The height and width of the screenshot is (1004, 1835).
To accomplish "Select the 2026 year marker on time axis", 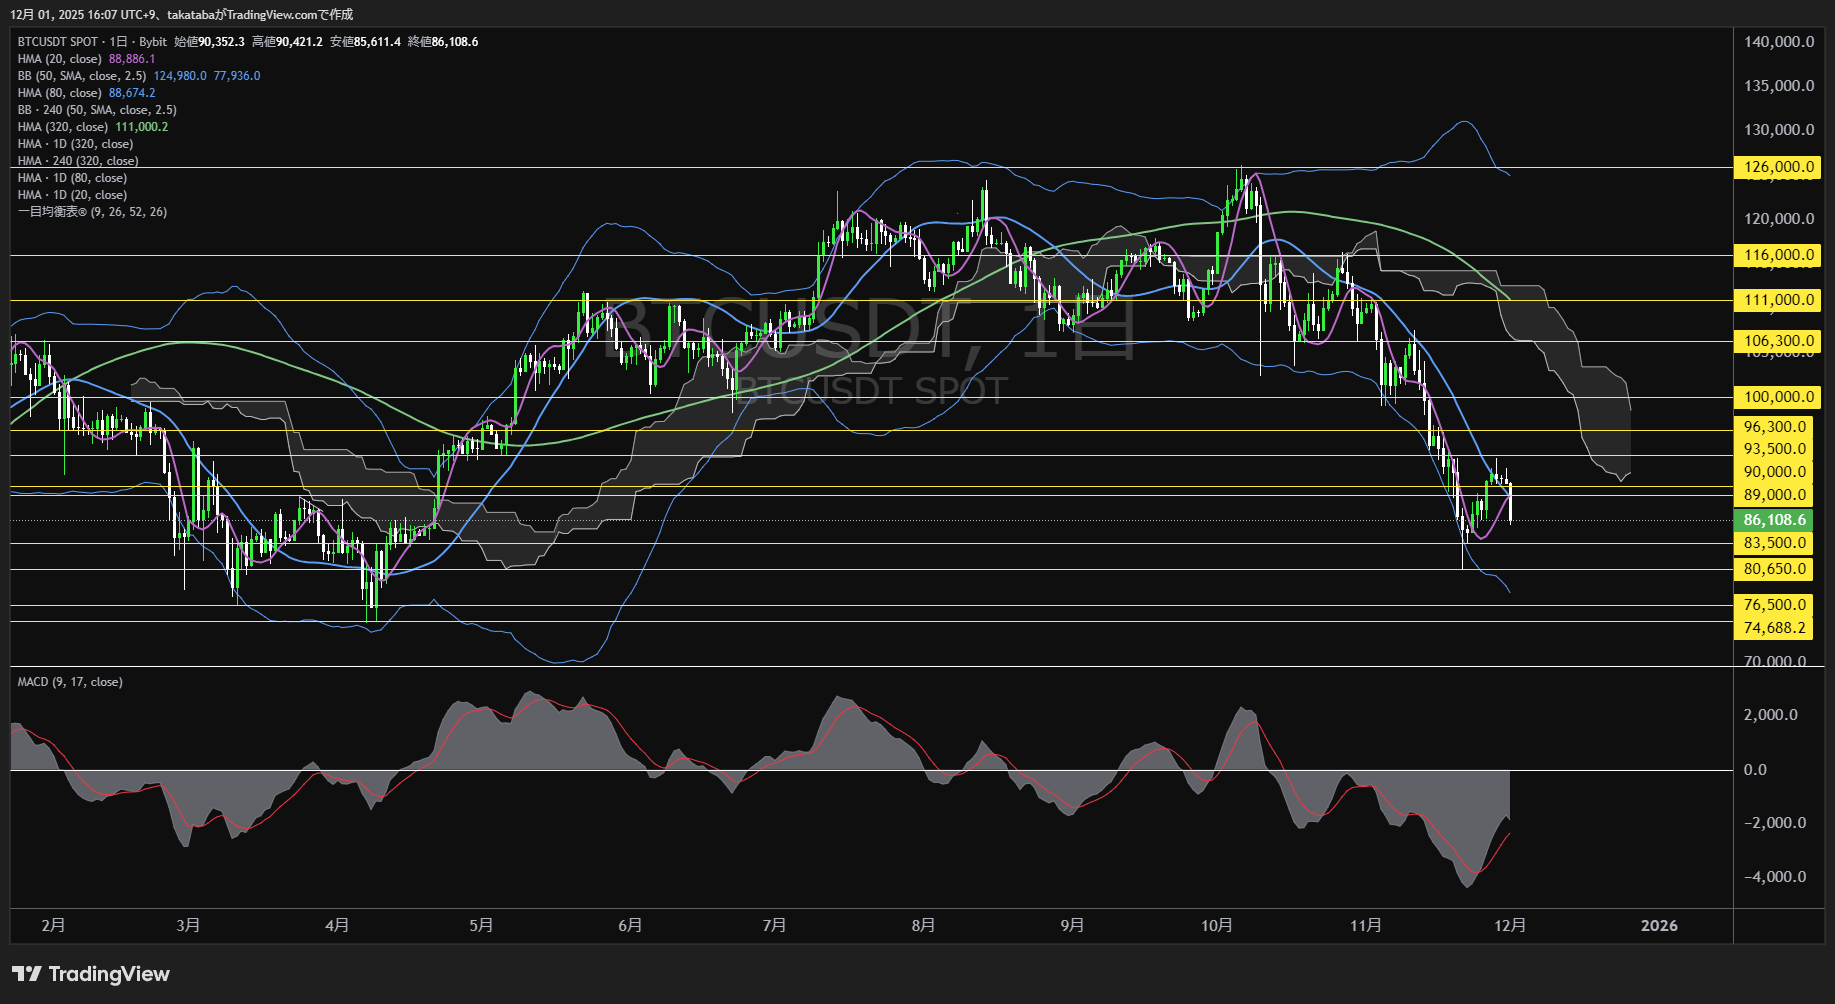I will pyautogui.click(x=1659, y=925).
